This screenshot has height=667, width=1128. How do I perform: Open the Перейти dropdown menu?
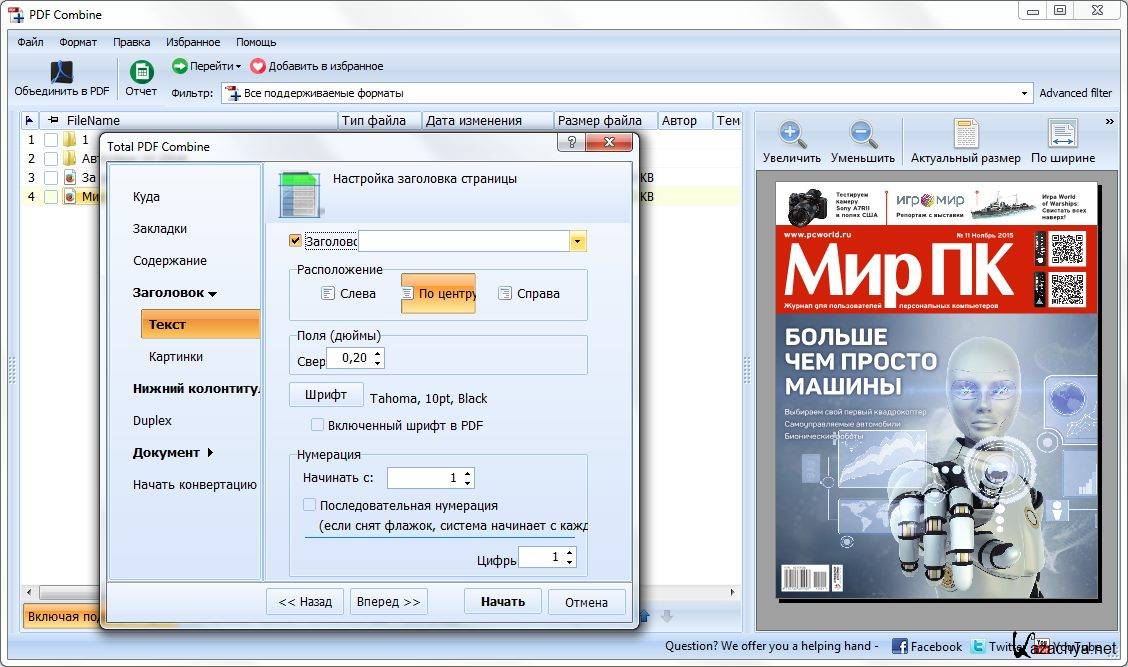(209, 66)
